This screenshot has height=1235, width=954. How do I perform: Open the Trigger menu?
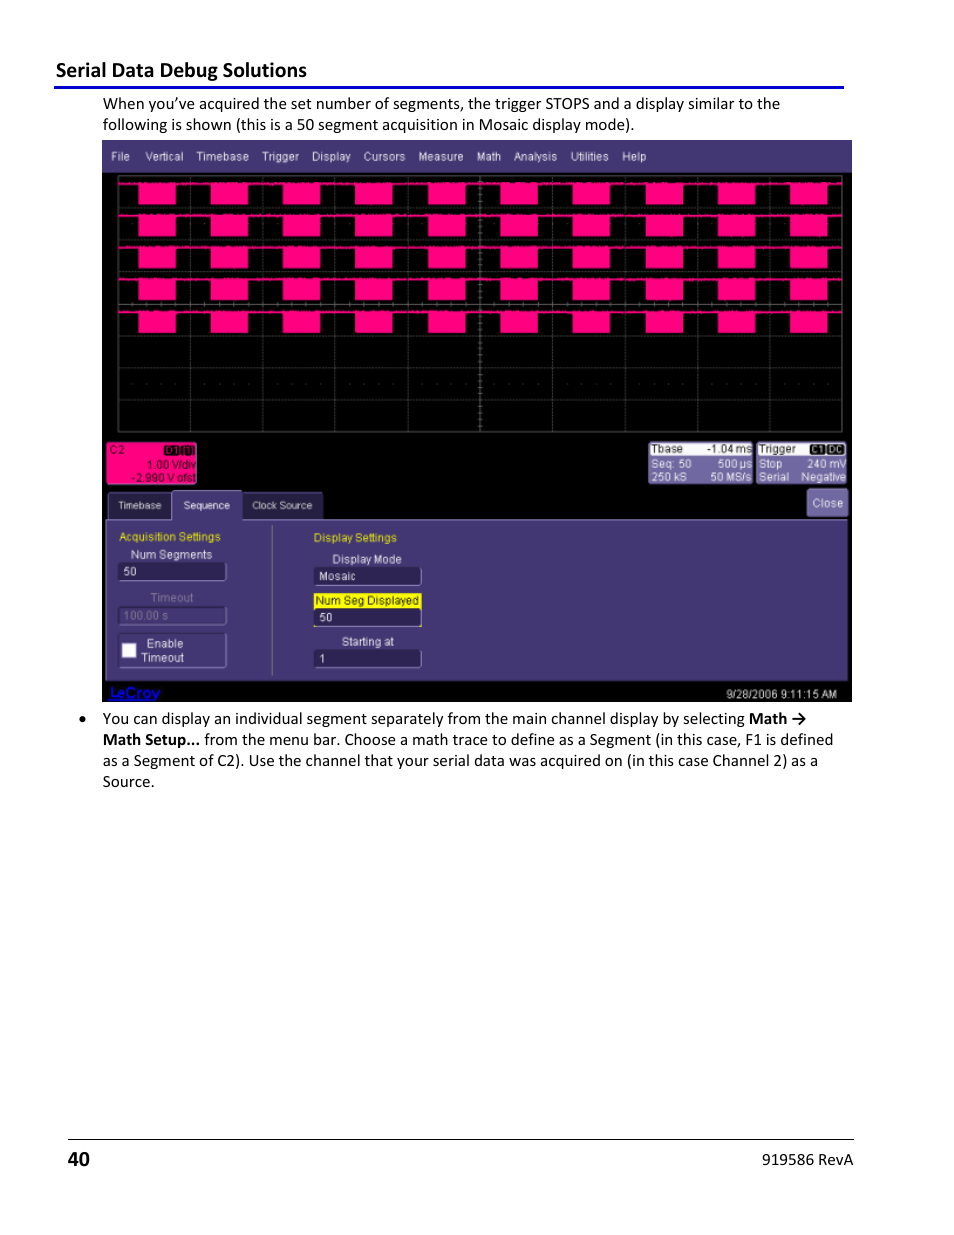[x=280, y=157]
